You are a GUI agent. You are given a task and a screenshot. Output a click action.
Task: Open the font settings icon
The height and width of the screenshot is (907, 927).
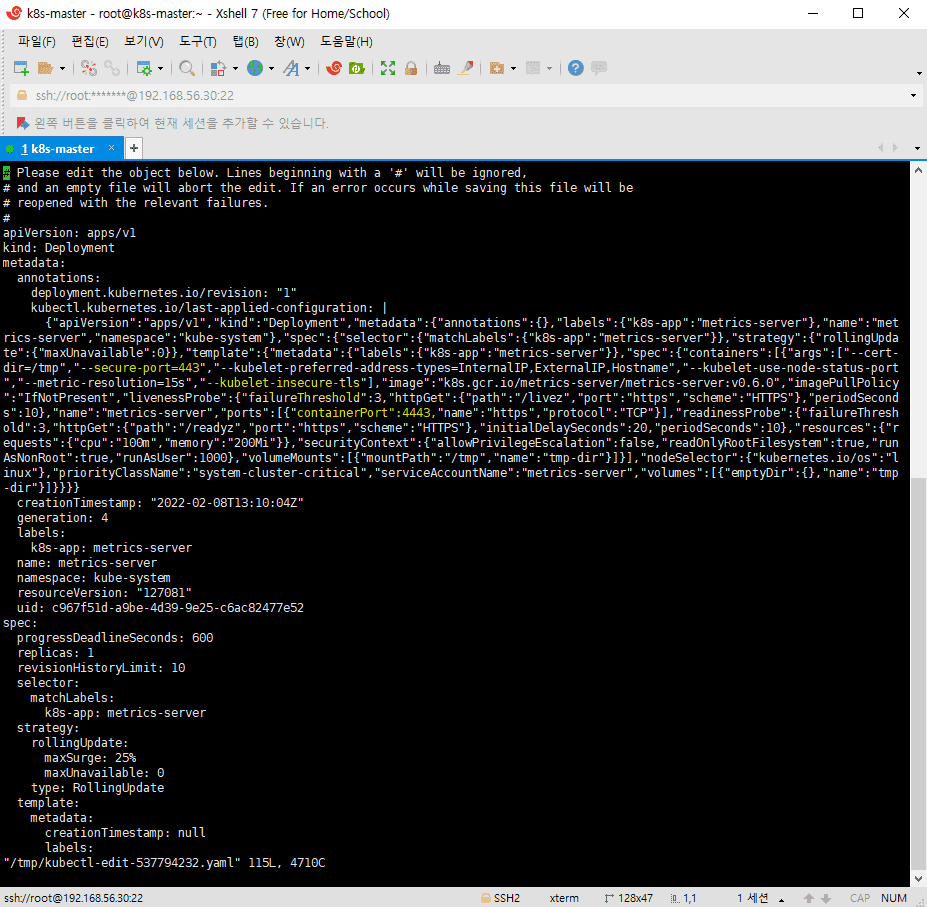coord(291,68)
